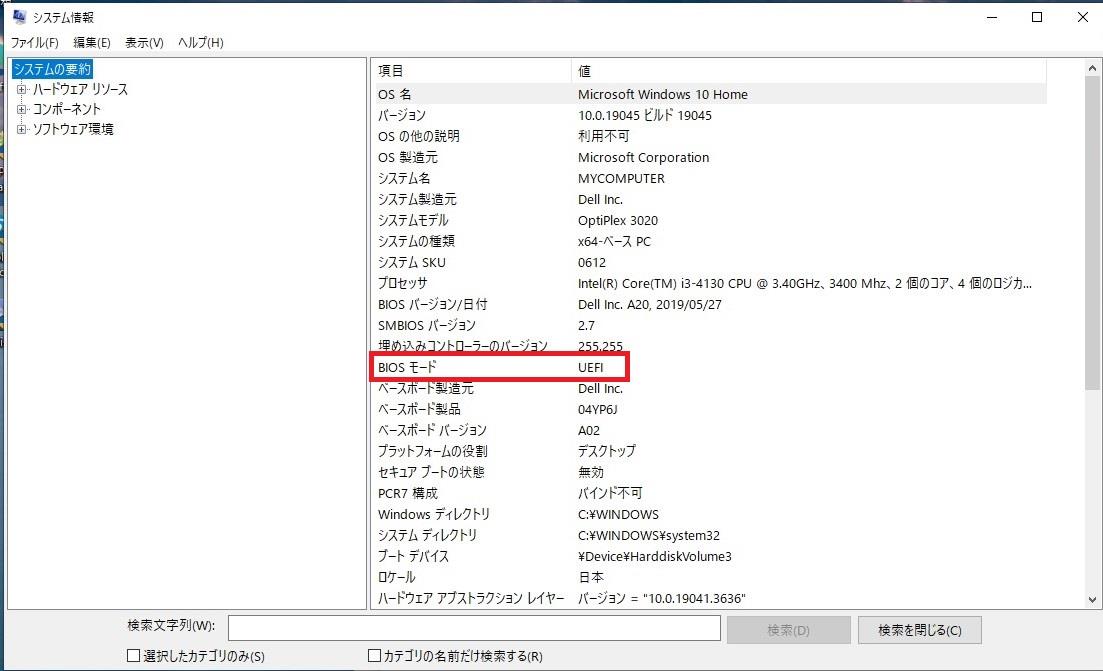
Task: Select the PCR7 構成 row
Action: pos(709,494)
